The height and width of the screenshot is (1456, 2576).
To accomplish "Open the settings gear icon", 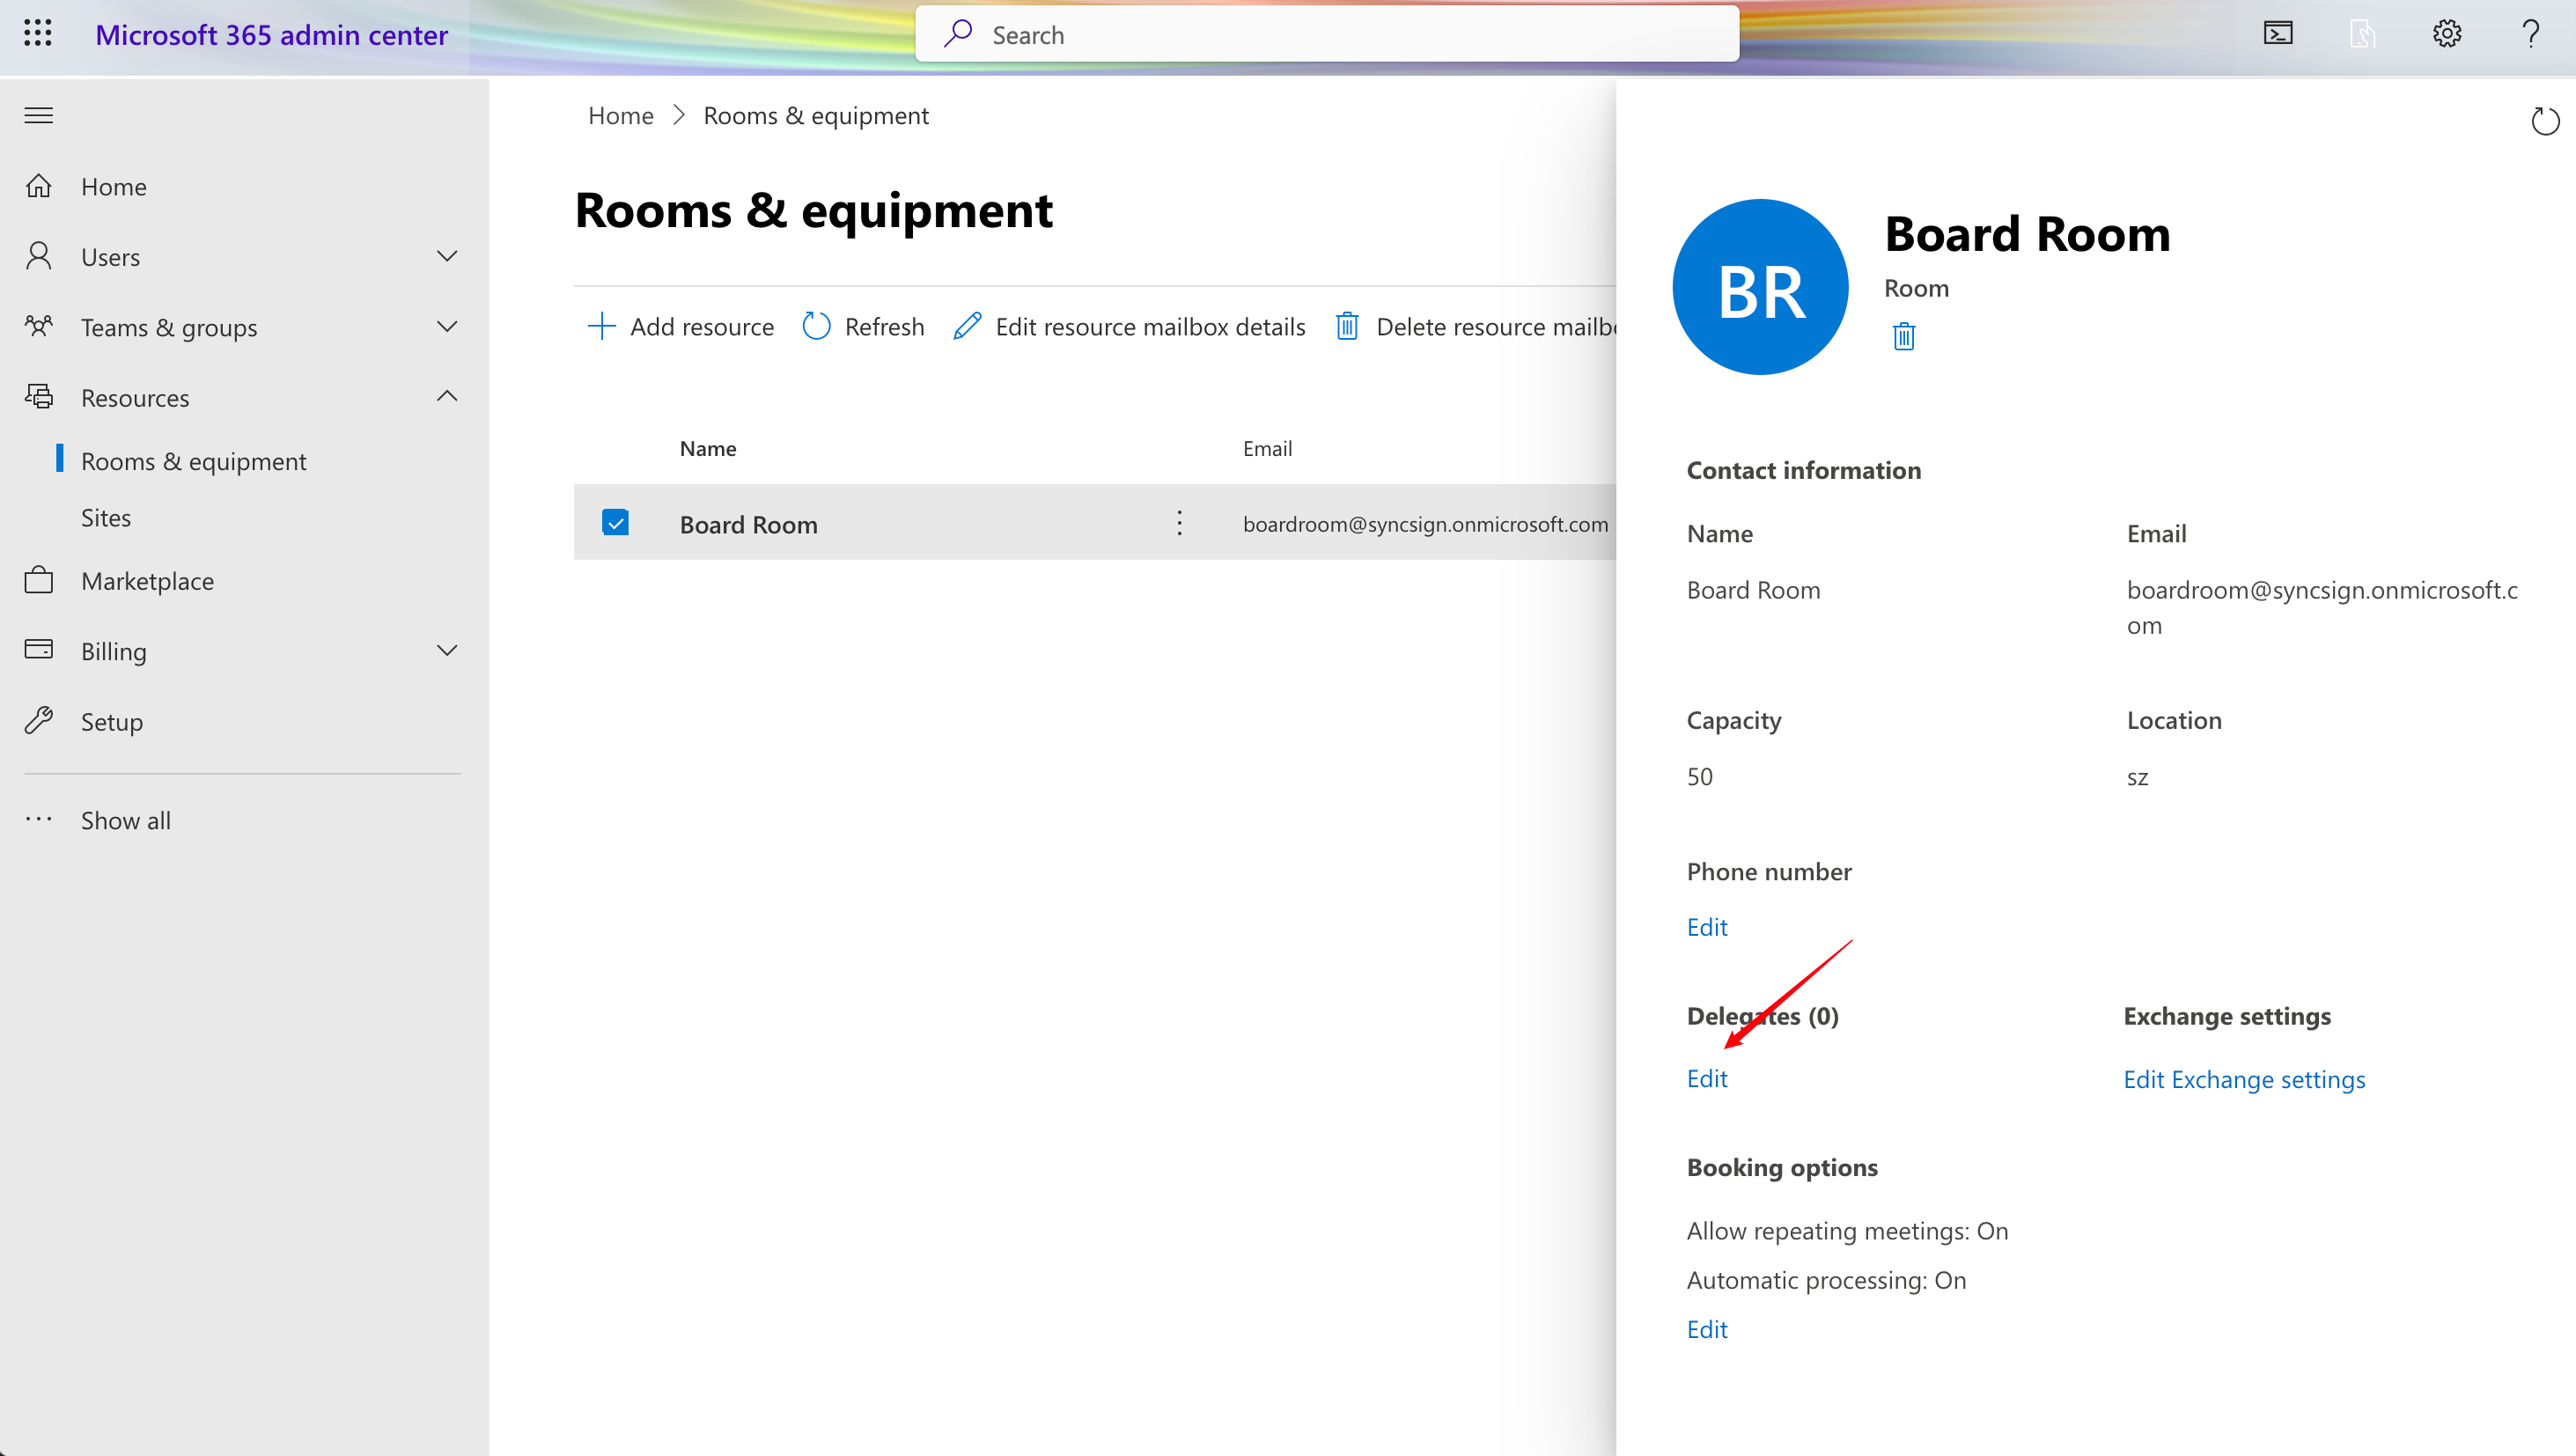I will point(2447,34).
